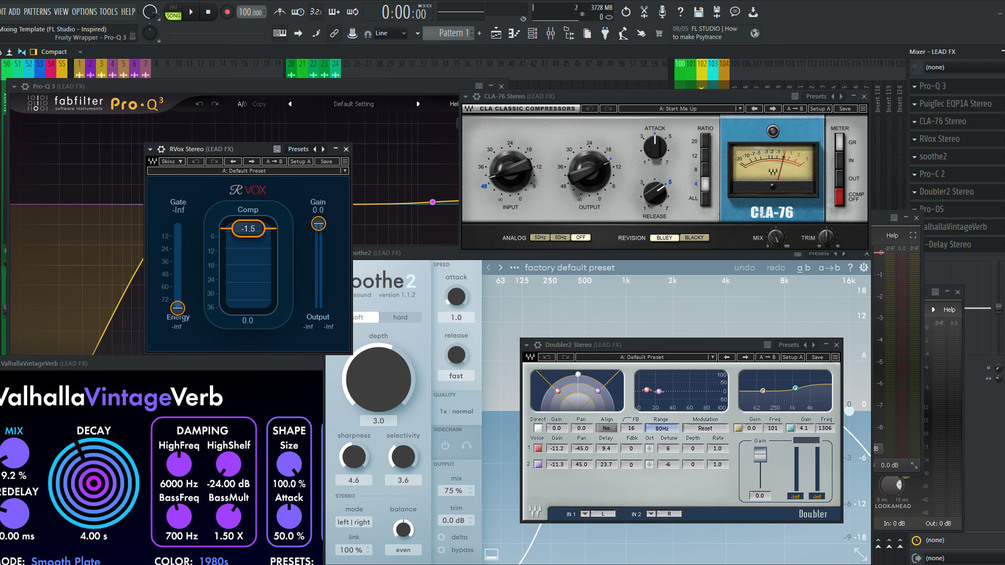Click the undo history circular arrow icon

626,12
